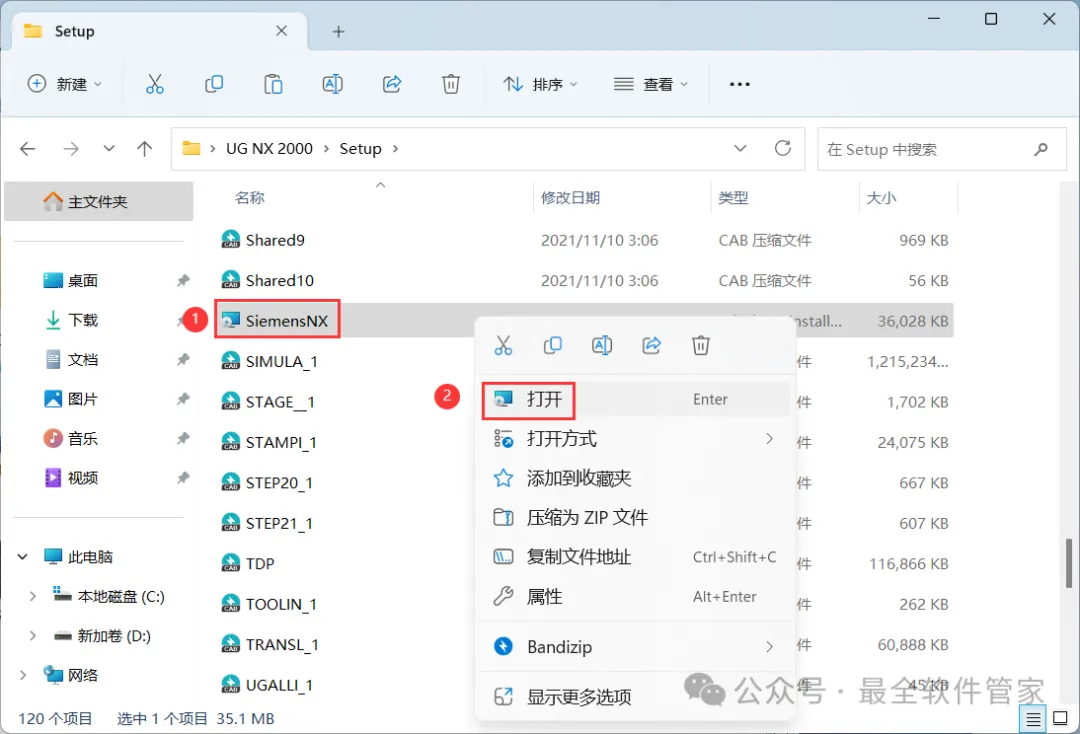Expand 新加卷 (D:) node
The width and height of the screenshot is (1080, 734).
tap(32, 636)
